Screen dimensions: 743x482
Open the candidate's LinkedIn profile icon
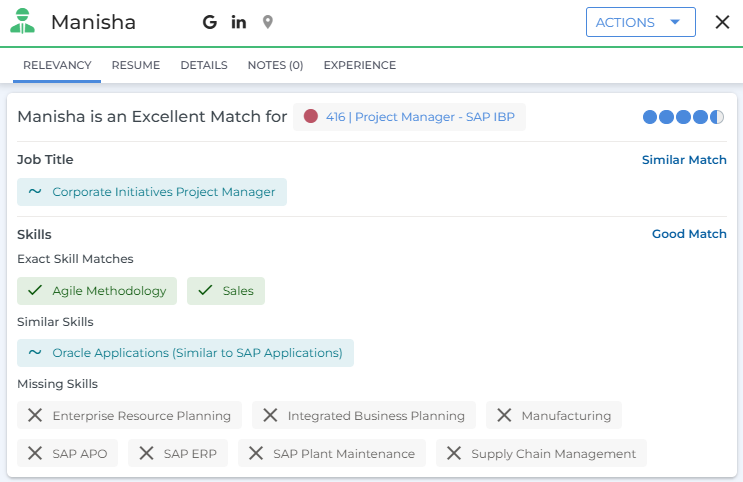tap(238, 22)
